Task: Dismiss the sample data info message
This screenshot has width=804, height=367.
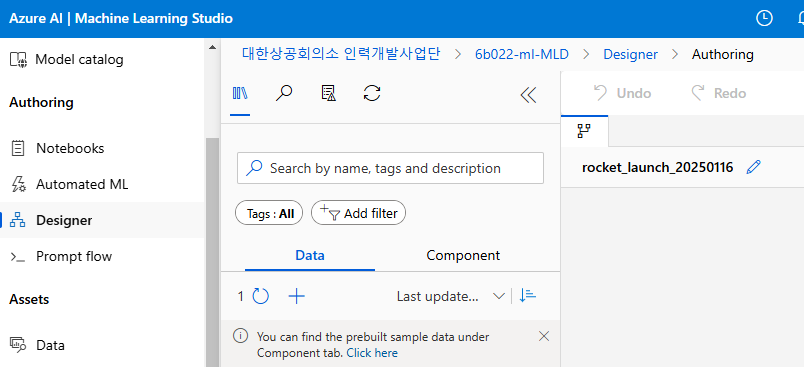Action: (x=544, y=336)
